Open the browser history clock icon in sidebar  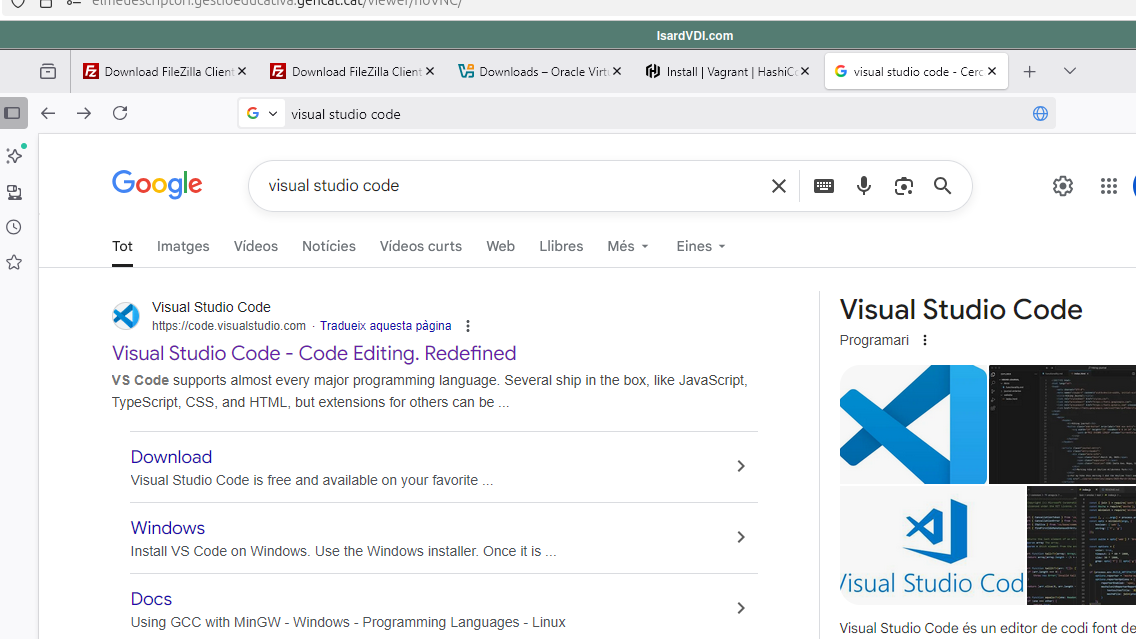[14, 227]
